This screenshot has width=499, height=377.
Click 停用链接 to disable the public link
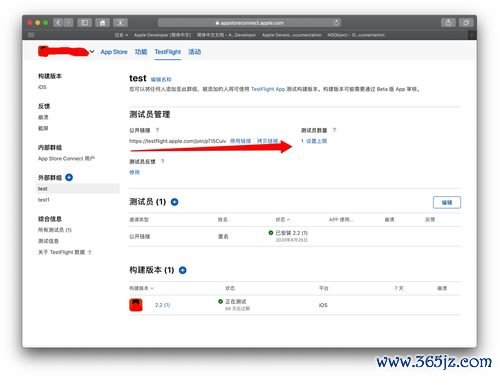(x=240, y=141)
